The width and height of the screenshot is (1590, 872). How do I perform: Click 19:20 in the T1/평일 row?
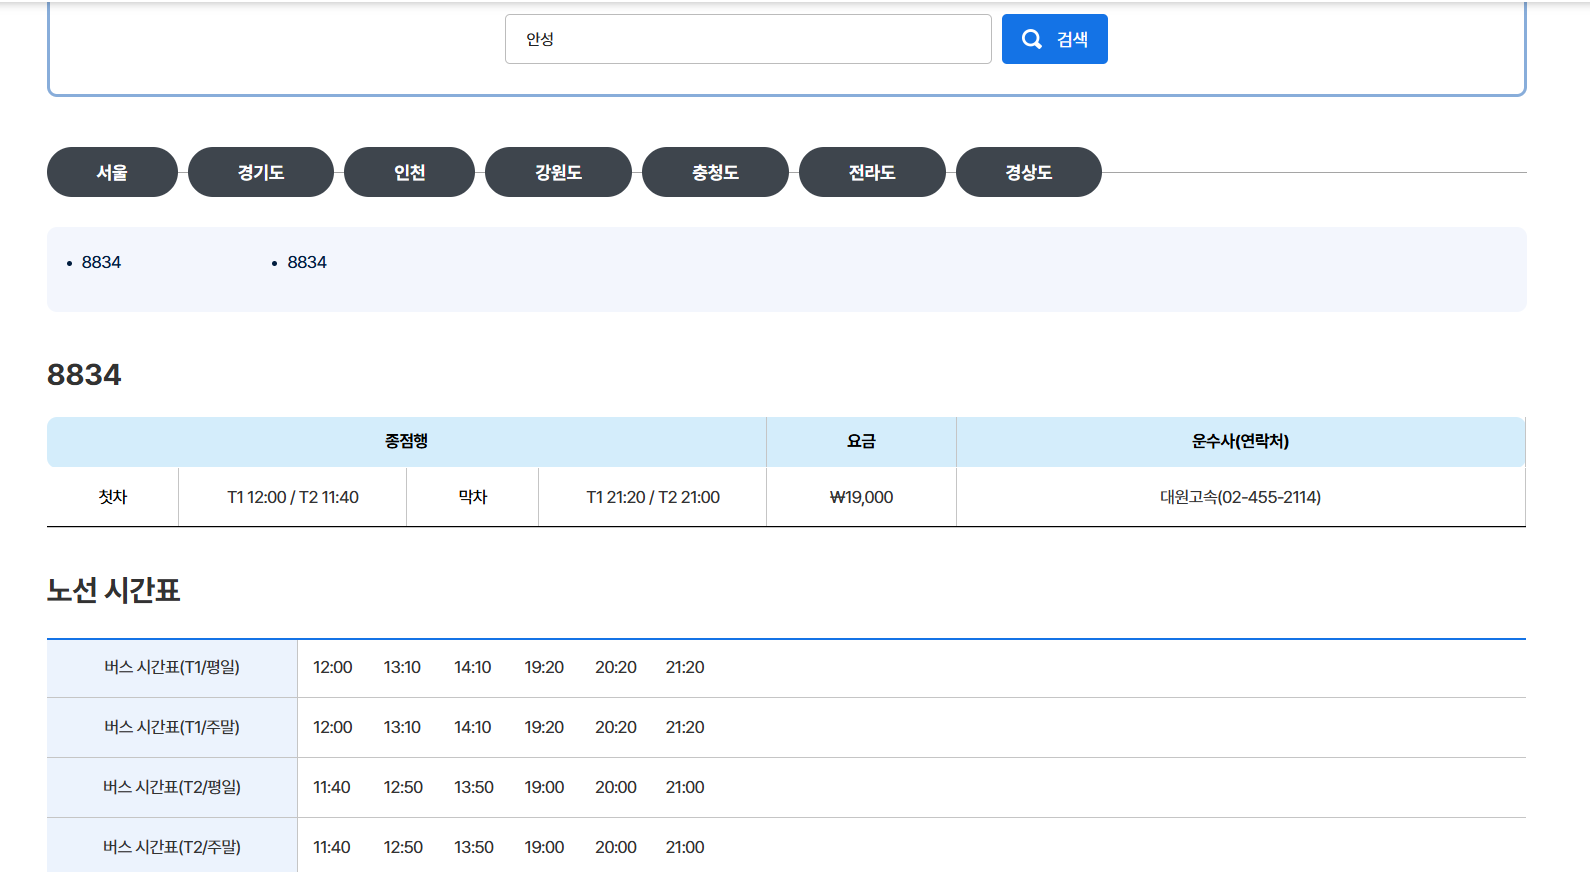tap(544, 667)
